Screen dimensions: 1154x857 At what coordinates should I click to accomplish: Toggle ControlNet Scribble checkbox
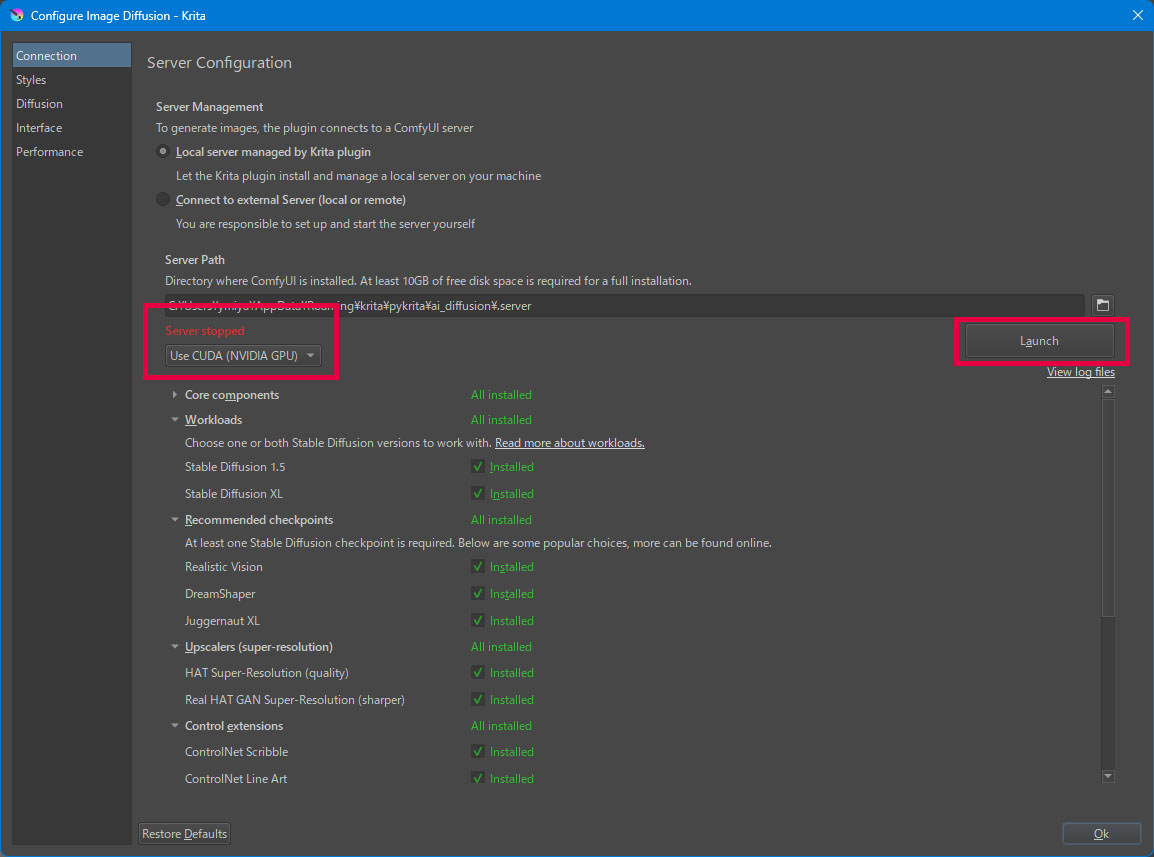click(x=478, y=751)
